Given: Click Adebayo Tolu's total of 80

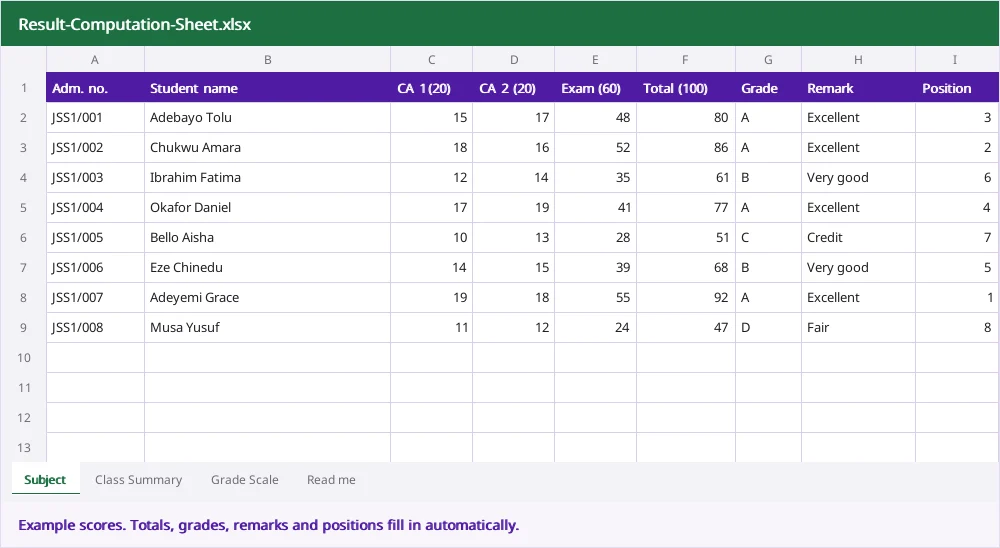Looking at the screenshot, I should tap(686, 117).
